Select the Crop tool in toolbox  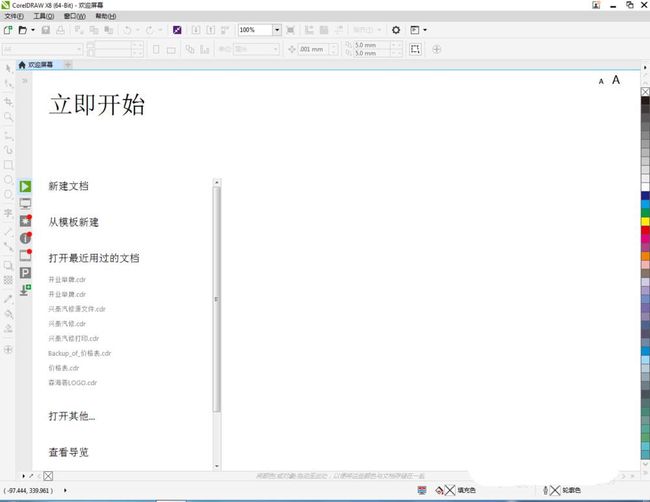click(x=8, y=101)
